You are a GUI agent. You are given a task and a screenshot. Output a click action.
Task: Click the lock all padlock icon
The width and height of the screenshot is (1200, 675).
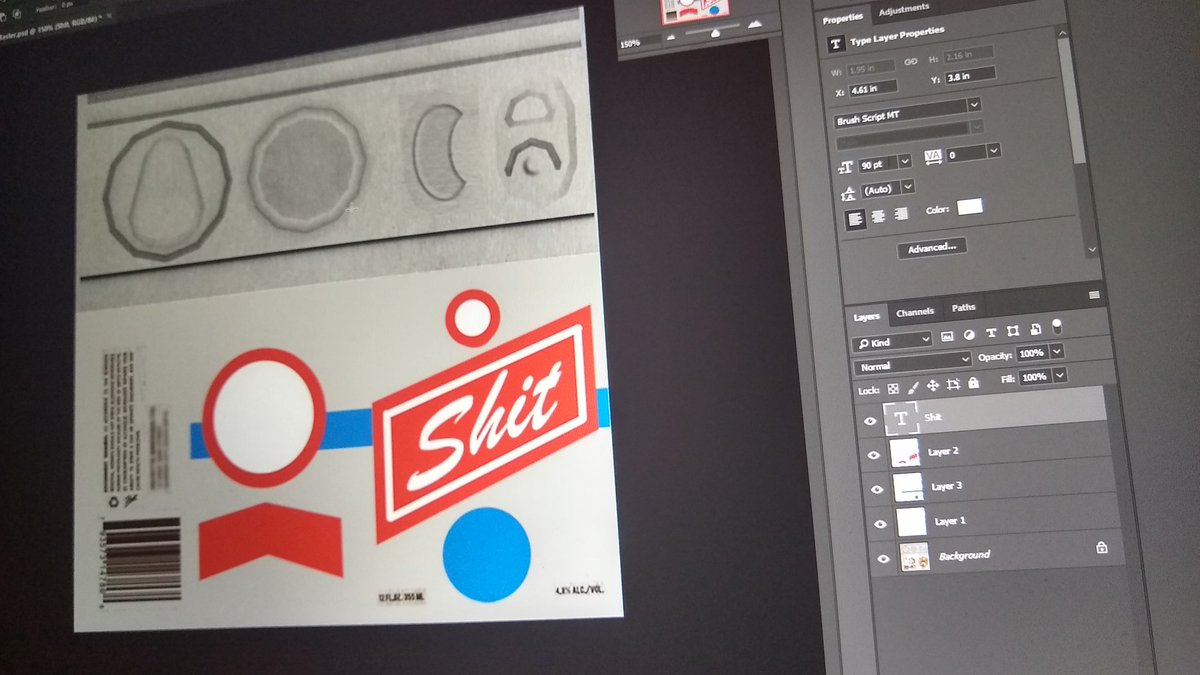[x=974, y=382]
